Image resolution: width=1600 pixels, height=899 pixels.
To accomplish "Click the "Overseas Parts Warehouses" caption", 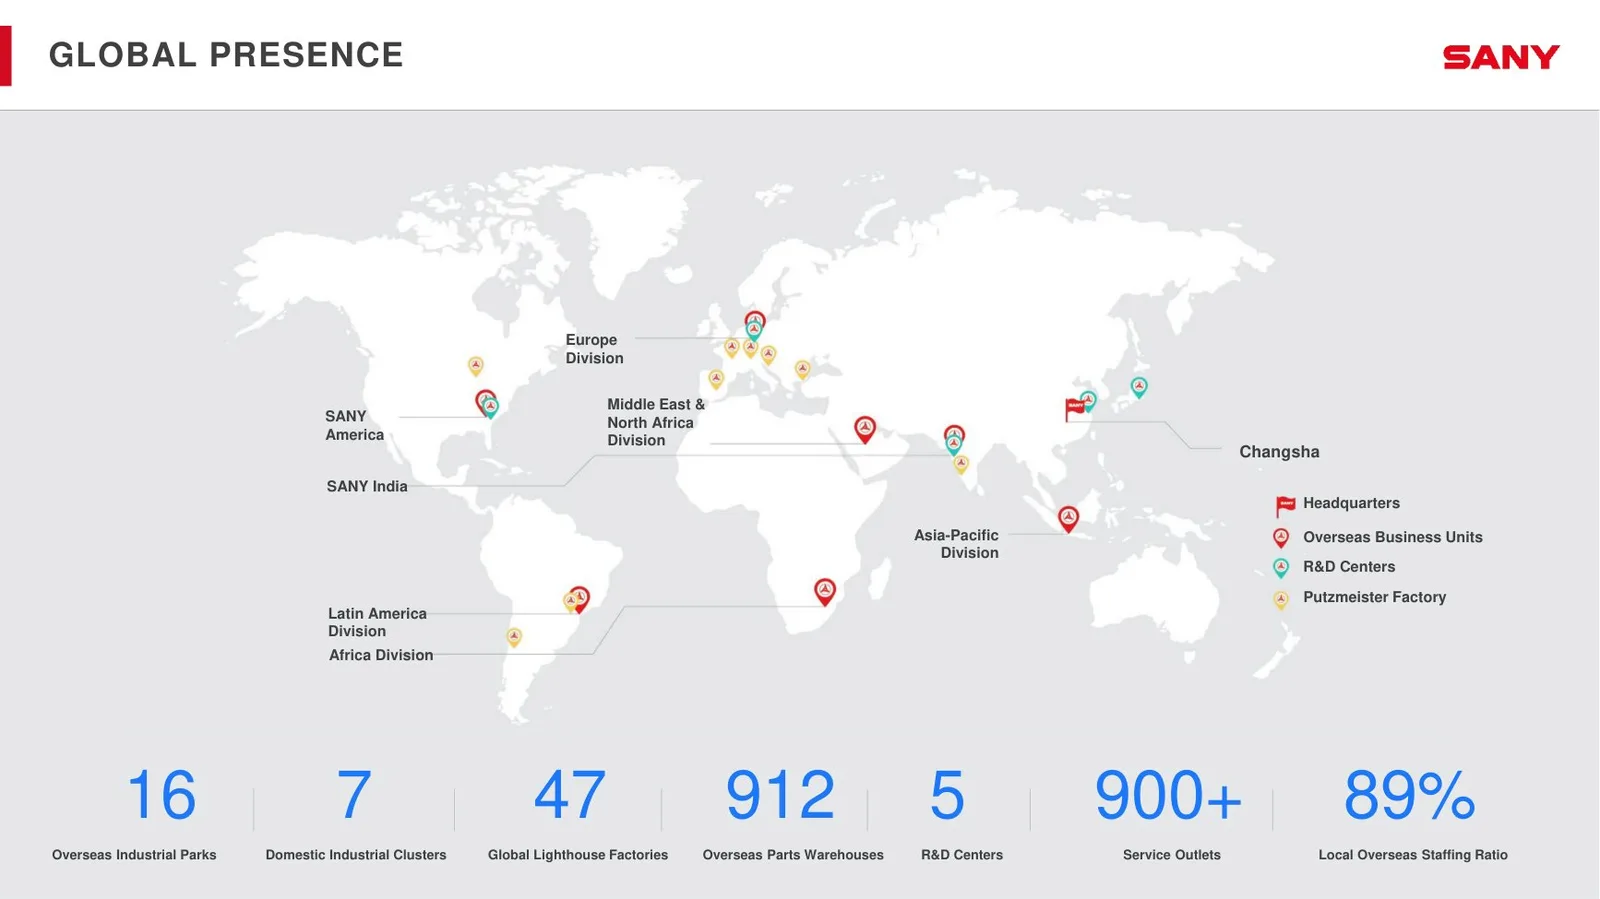I will [x=793, y=855].
